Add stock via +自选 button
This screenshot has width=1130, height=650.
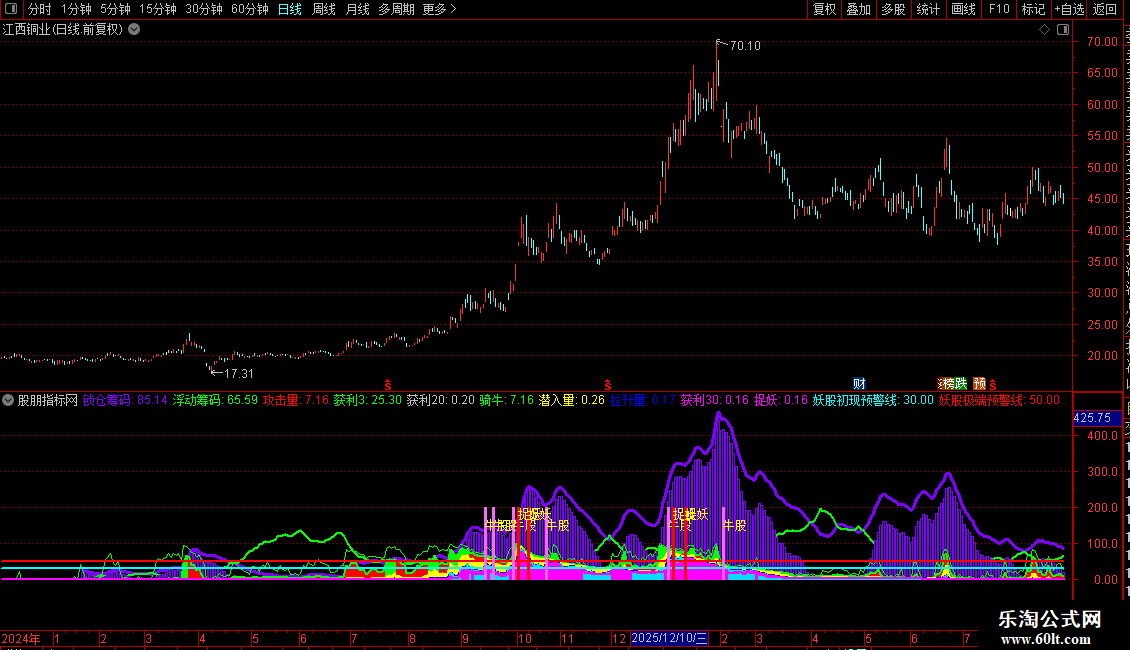(1069, 9)
